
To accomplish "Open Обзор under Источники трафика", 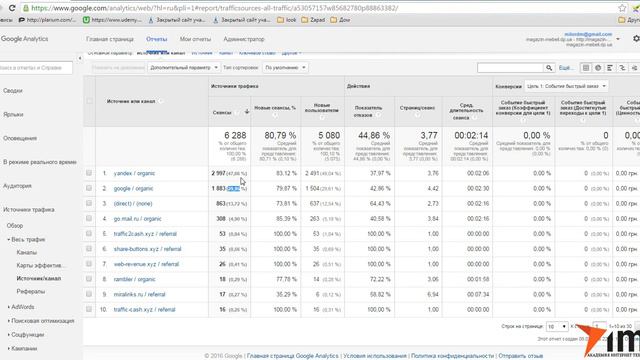I will 15,225.
